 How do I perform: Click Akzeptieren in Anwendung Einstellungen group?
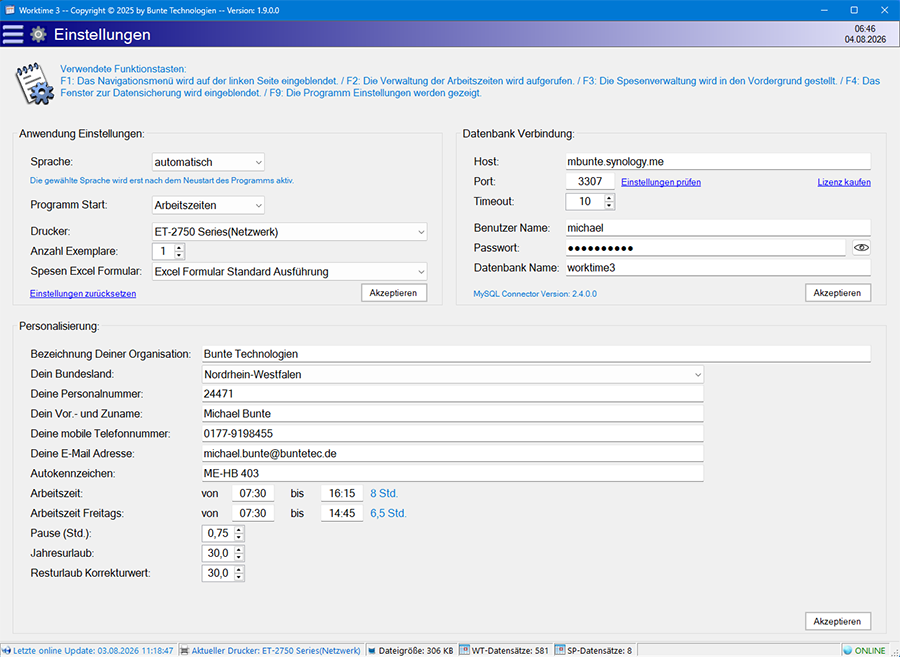point(394,293)
